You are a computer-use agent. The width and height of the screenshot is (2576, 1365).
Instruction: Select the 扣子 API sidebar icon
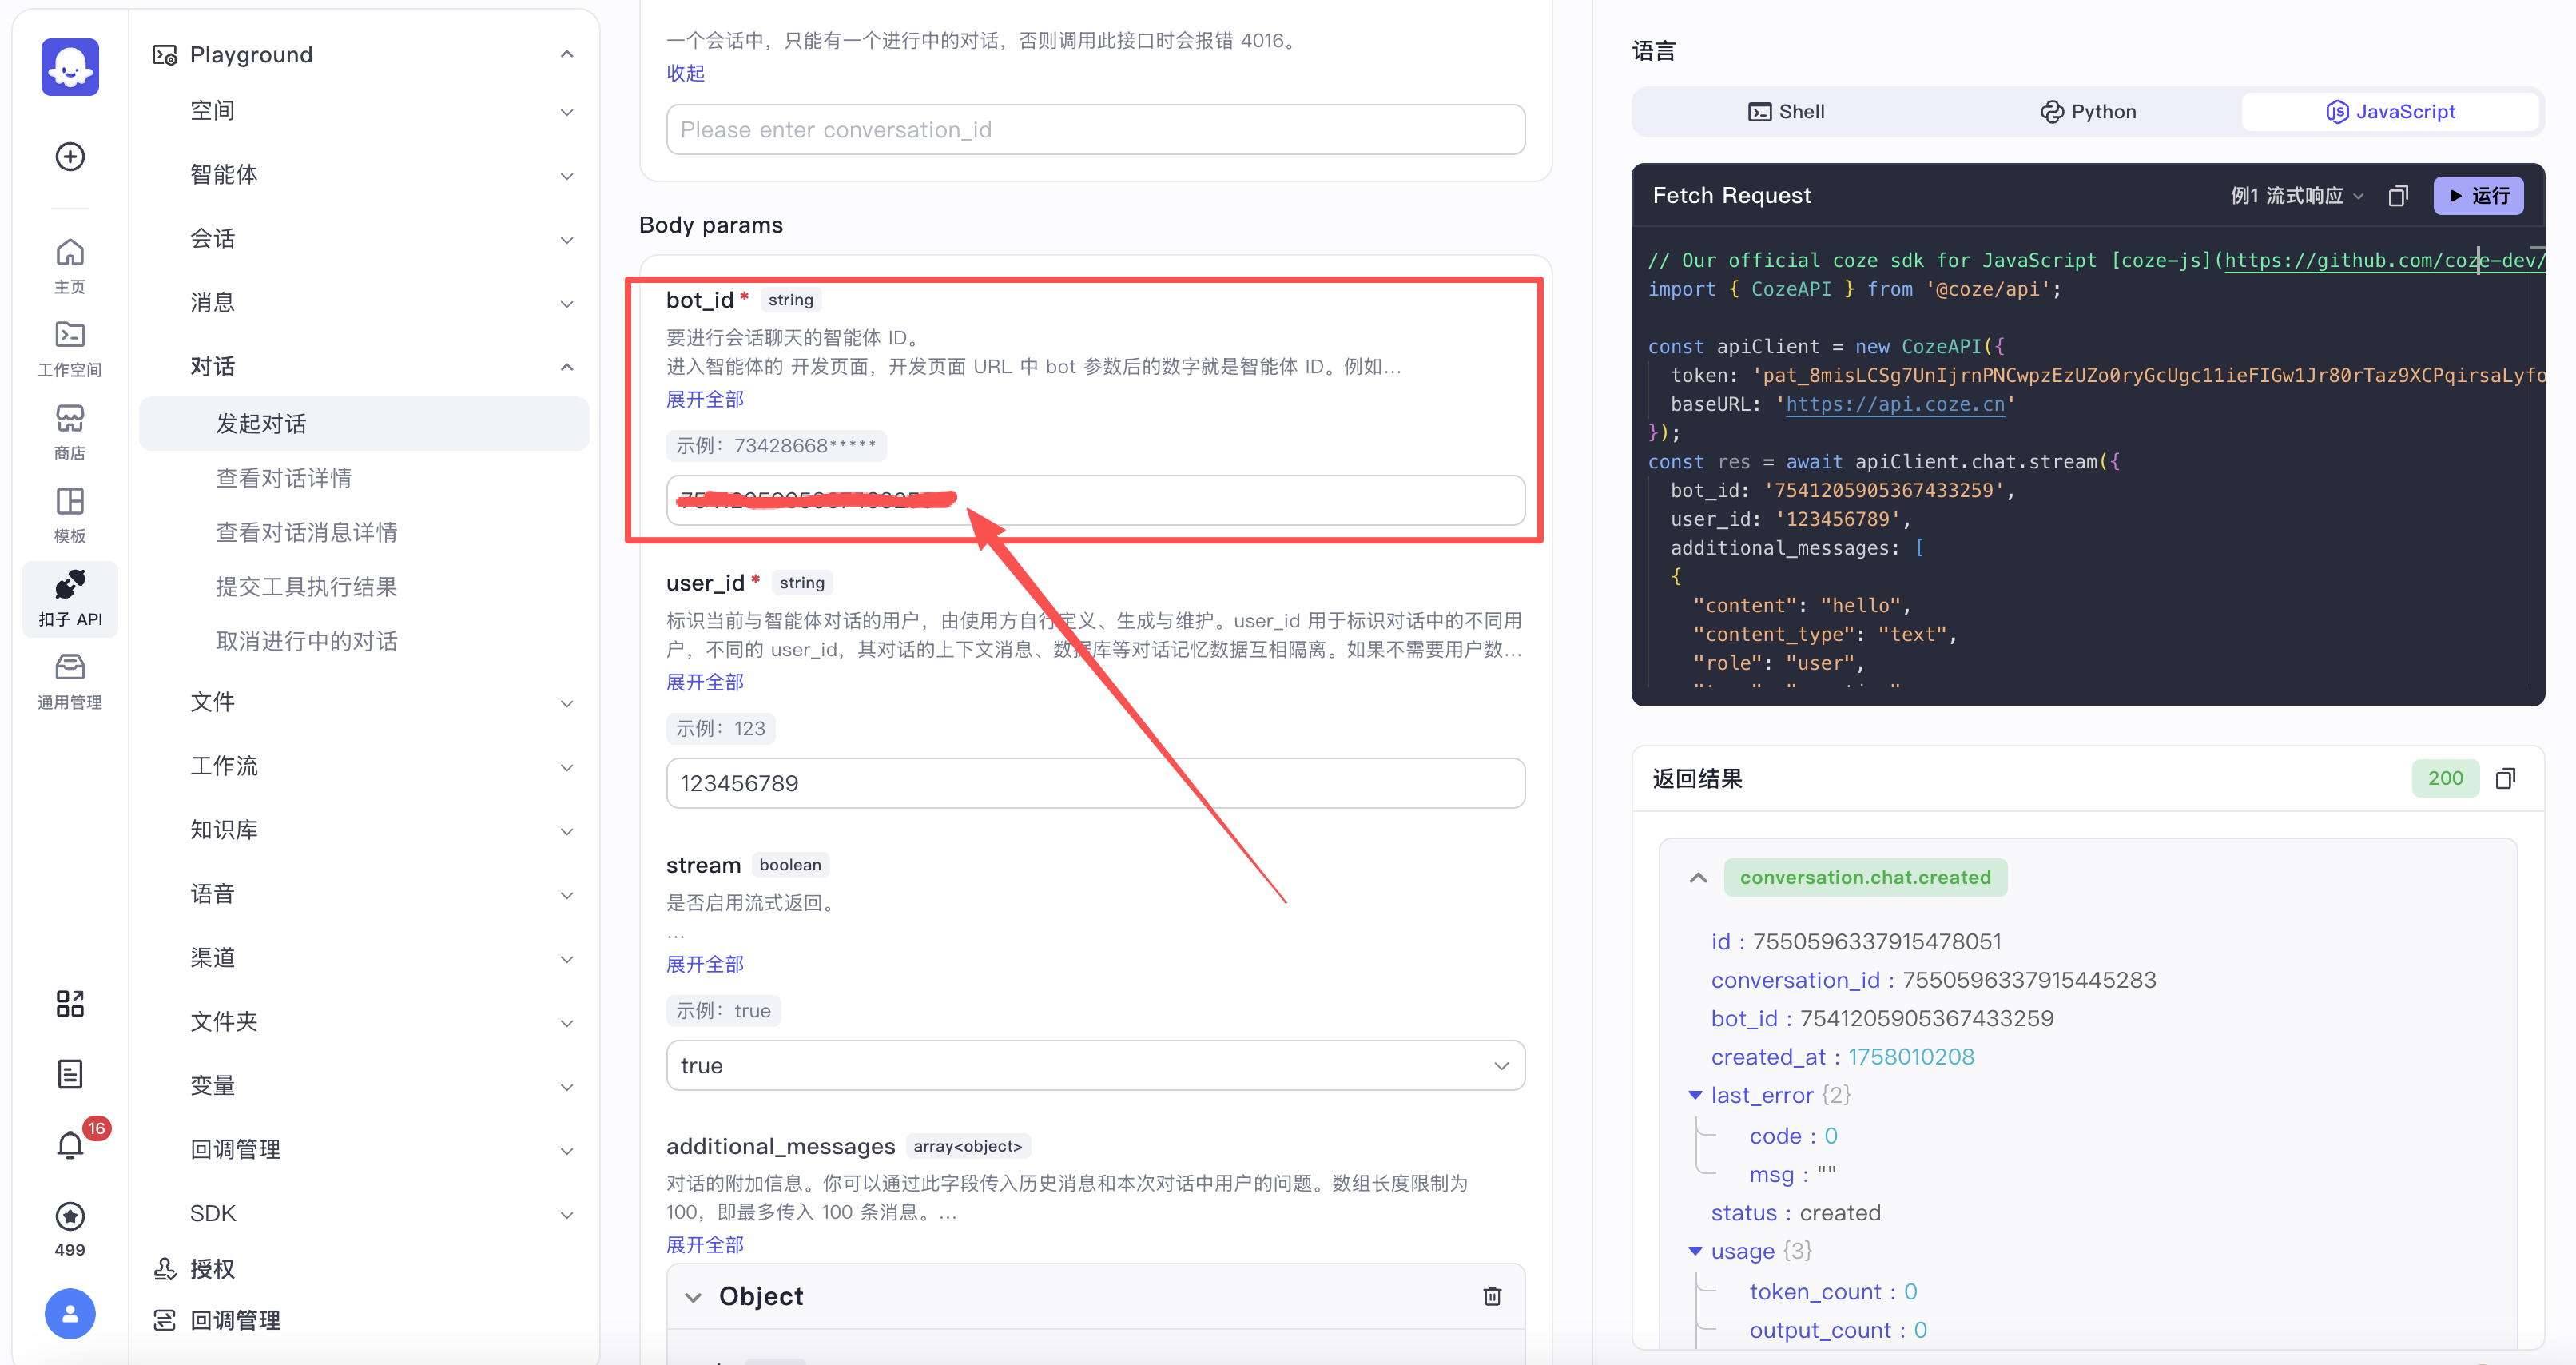pyautogui.click(x=69, y=597)
